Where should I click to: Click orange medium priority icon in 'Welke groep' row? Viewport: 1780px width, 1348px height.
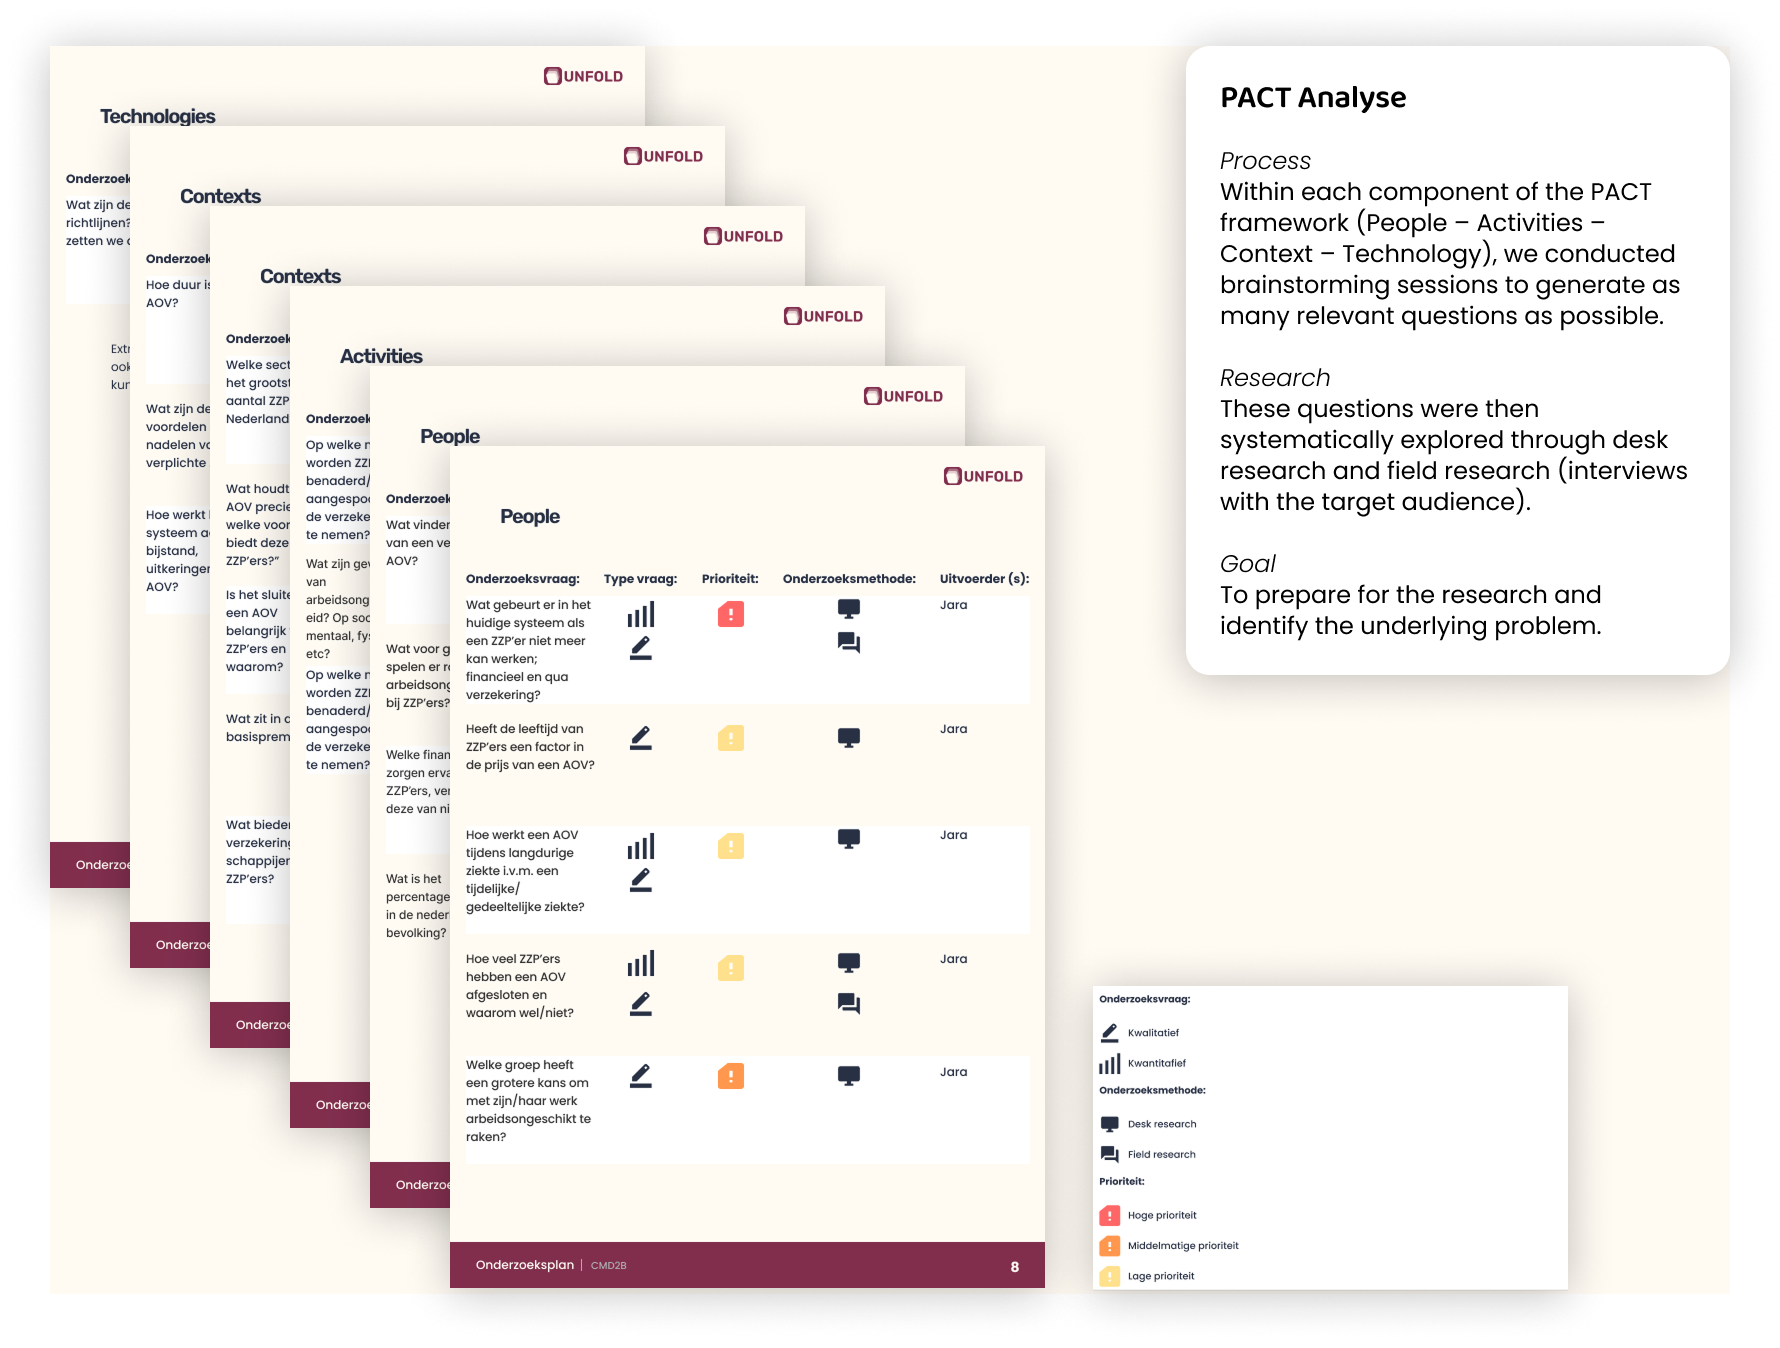coord(731,1076)
